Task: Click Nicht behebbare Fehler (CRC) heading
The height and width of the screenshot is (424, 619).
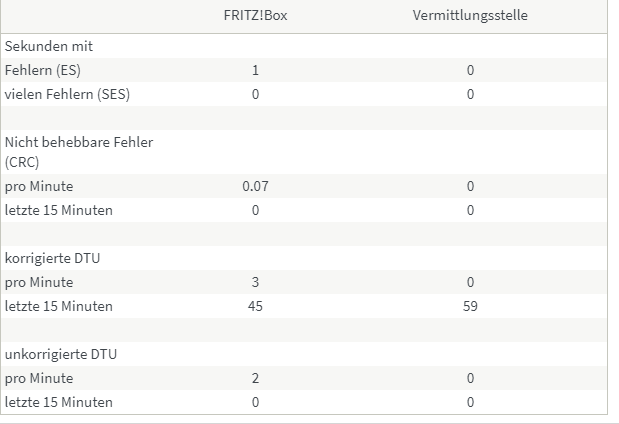Action: (x=79, y=152)
